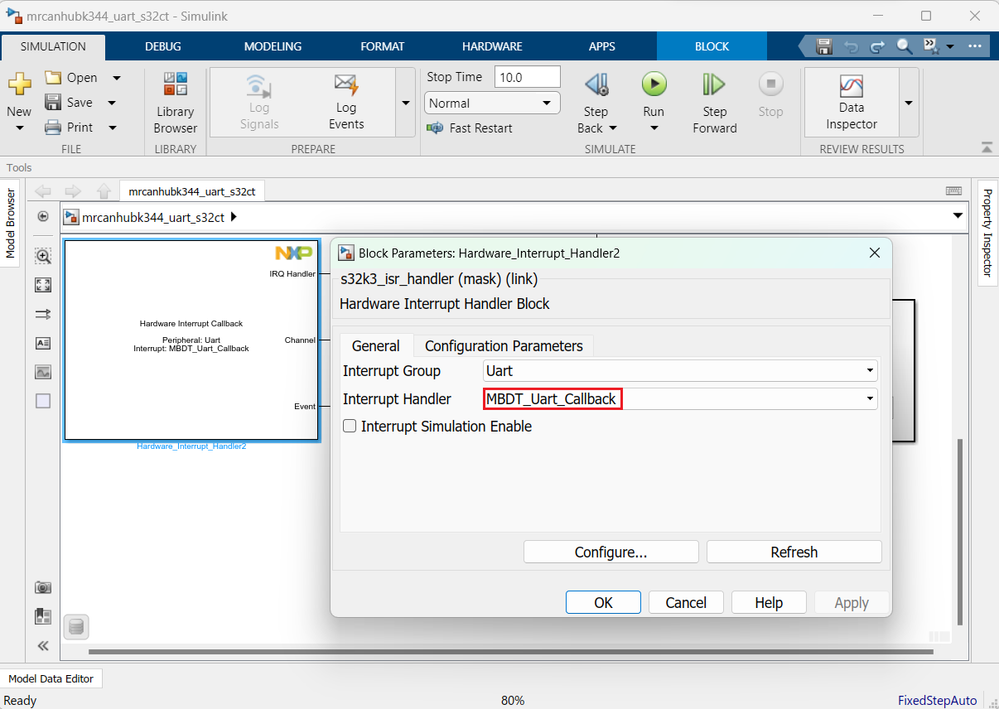Screen dimensions: 999x709
Task: Click the up to parent arrow
Action: pos(104,191)
